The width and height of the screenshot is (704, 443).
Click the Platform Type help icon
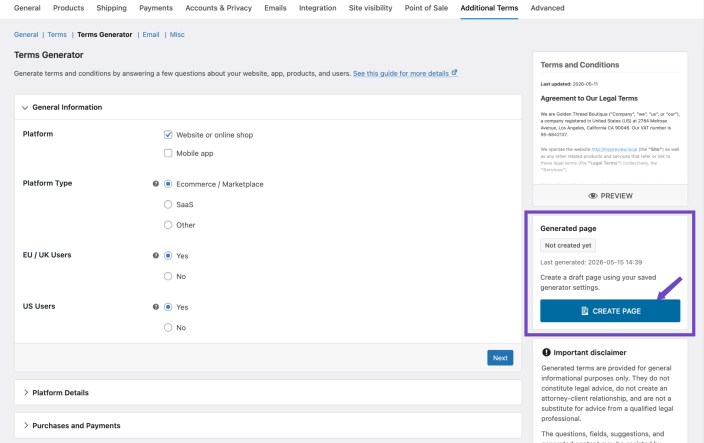click(x=156, y=184)
